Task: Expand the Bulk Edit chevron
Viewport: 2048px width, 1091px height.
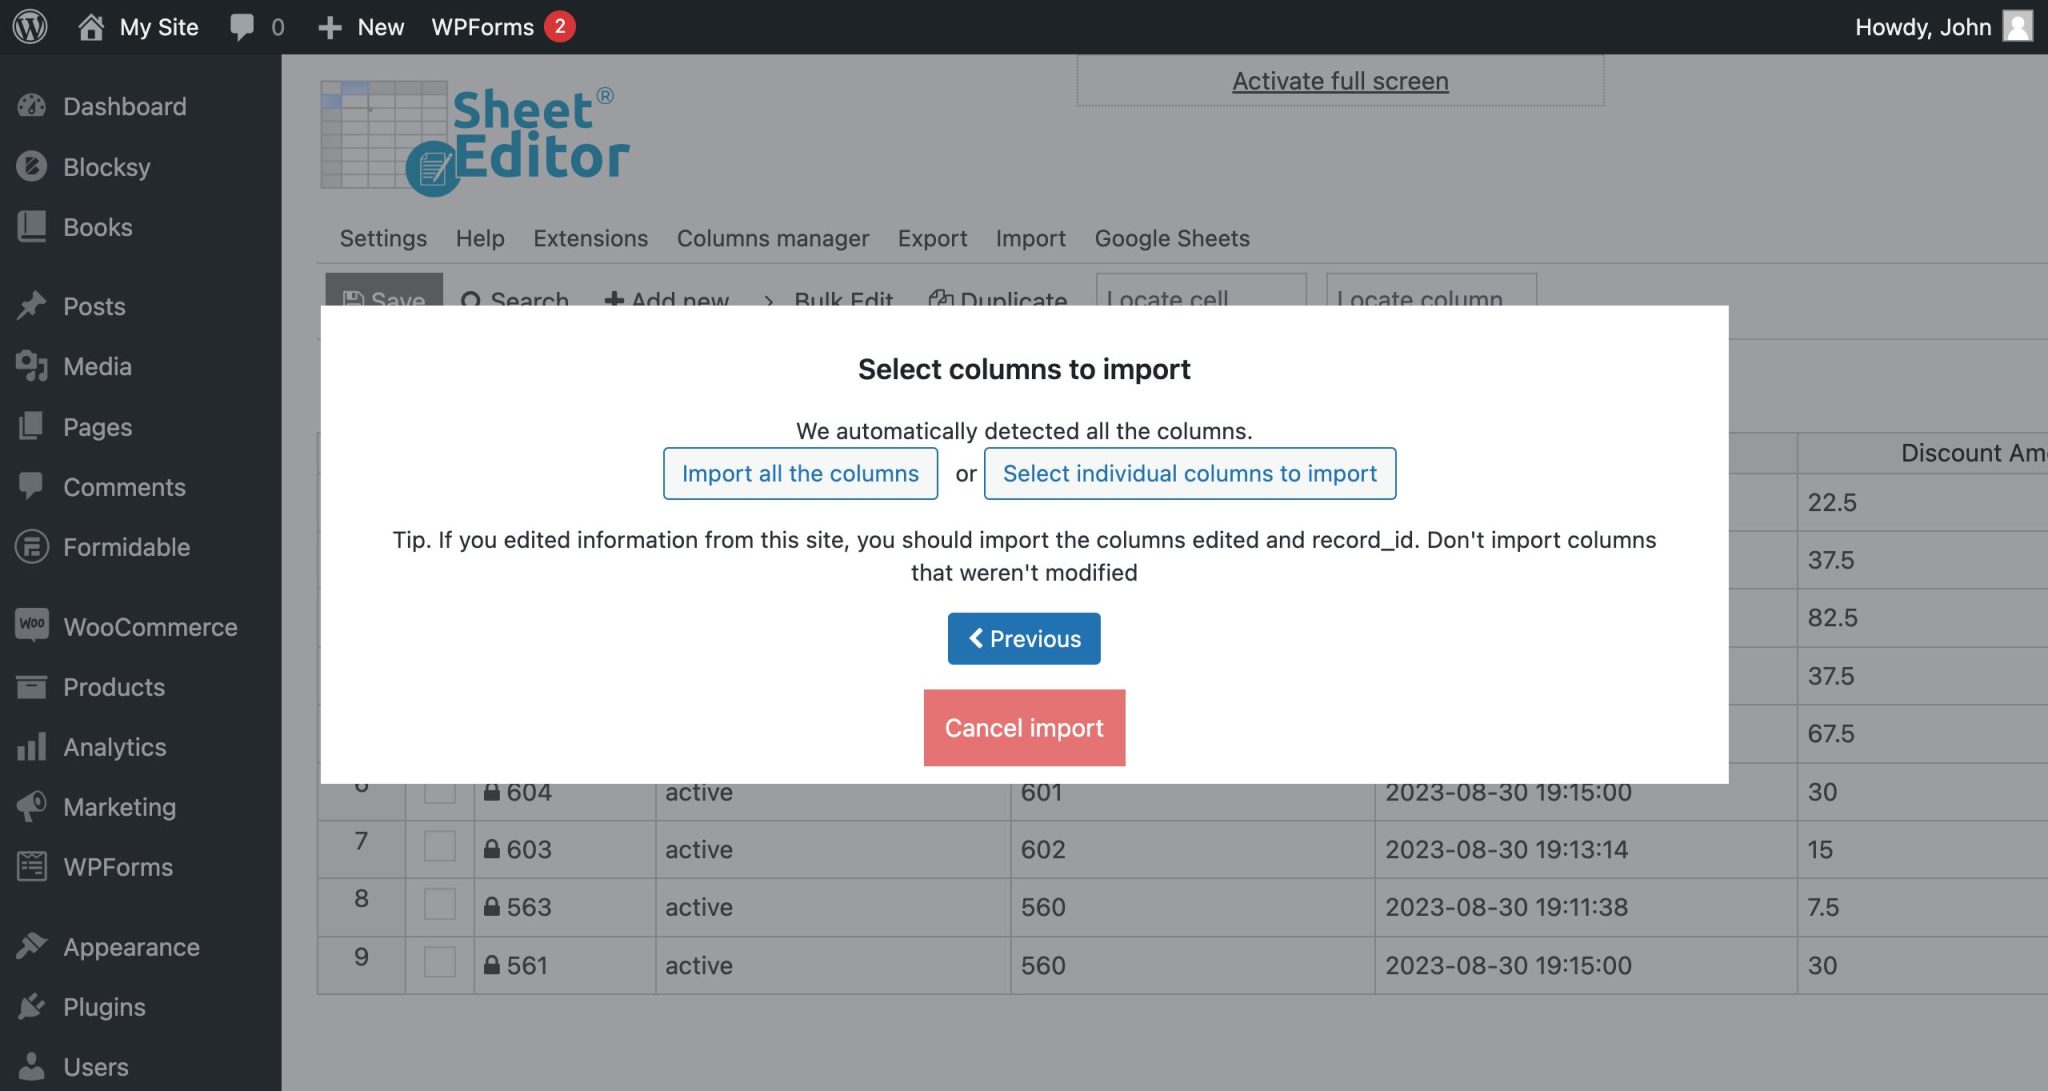Action: click(768, 300)
